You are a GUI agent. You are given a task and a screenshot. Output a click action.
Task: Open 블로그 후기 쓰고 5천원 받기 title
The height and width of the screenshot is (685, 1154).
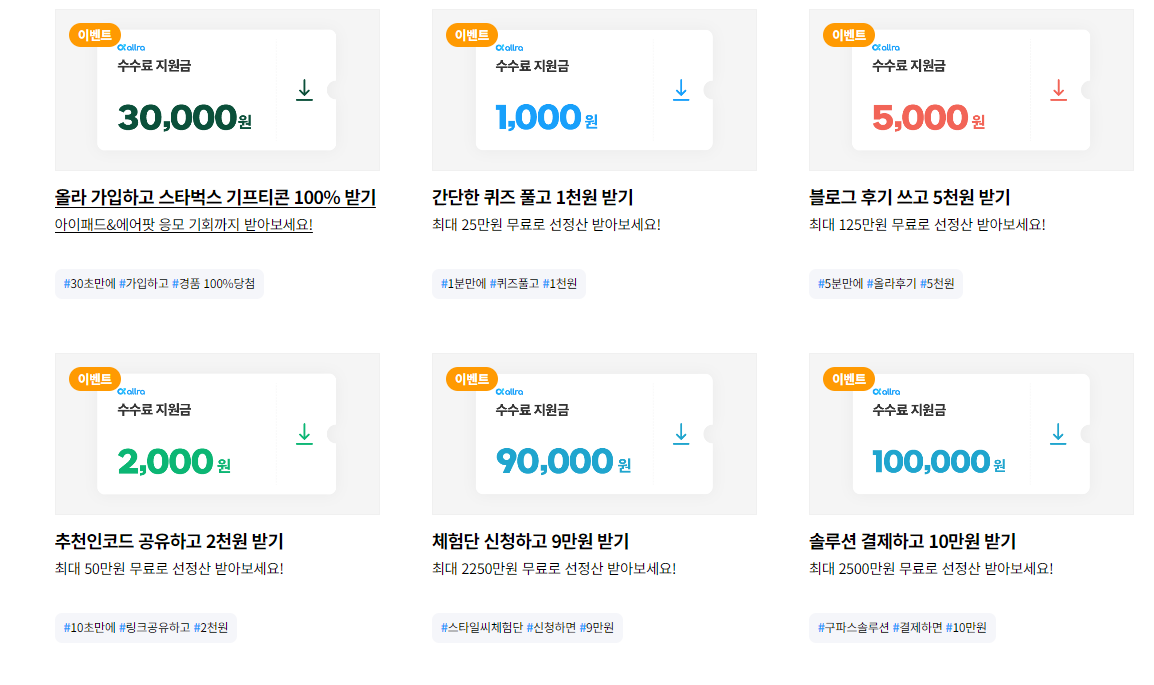point(909,197)
